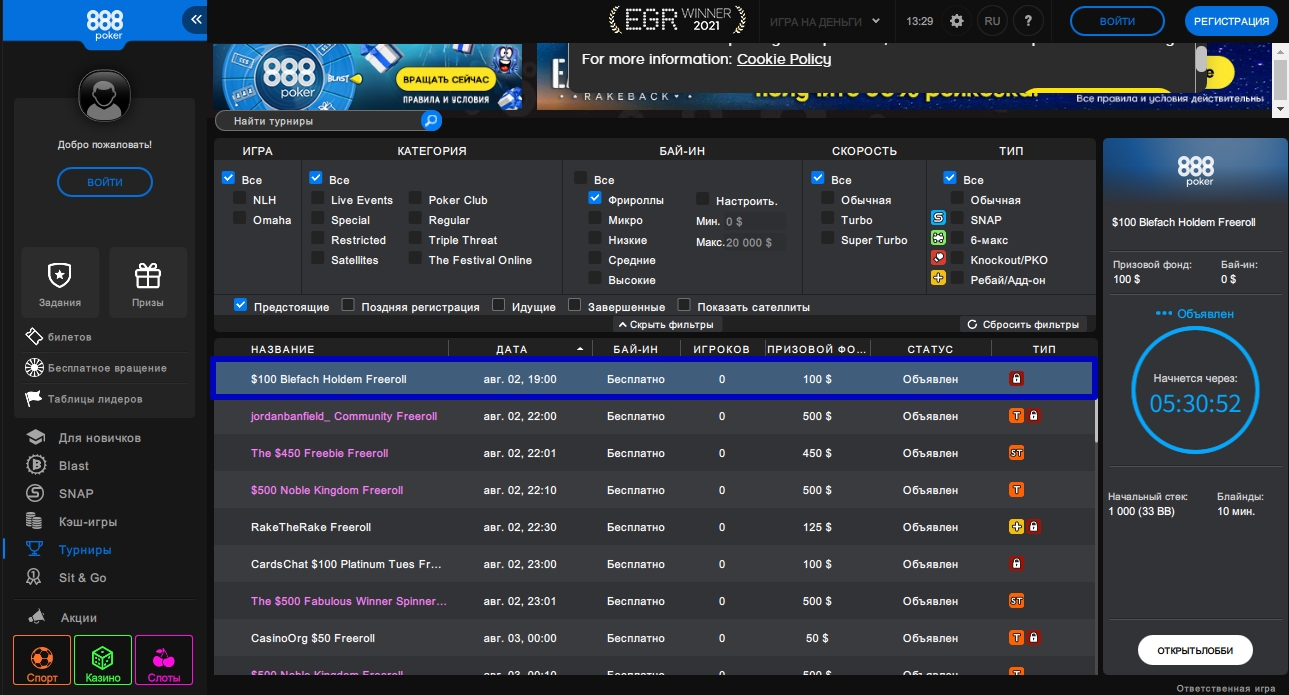Open the Cookie Policy link
The height and width of the screenshot is (695, 1289).
coord(784,59)
